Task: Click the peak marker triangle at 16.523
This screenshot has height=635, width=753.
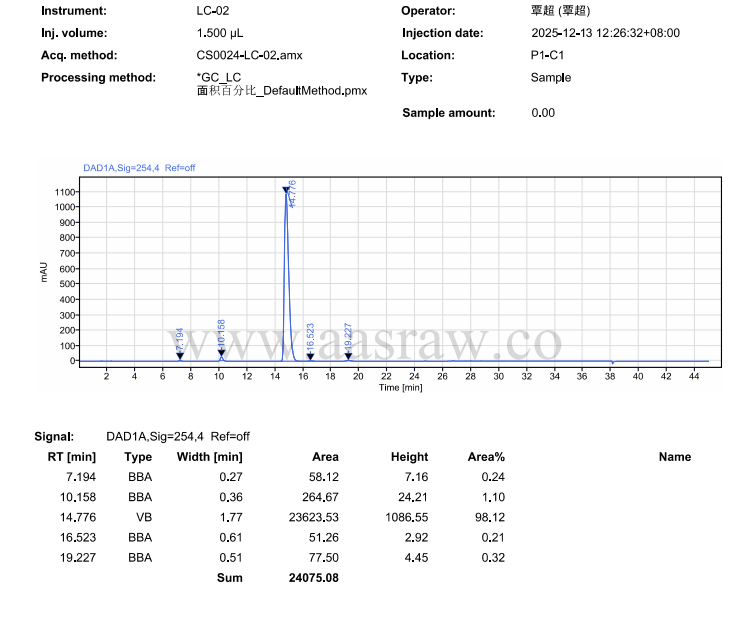Action: point(310,357)
